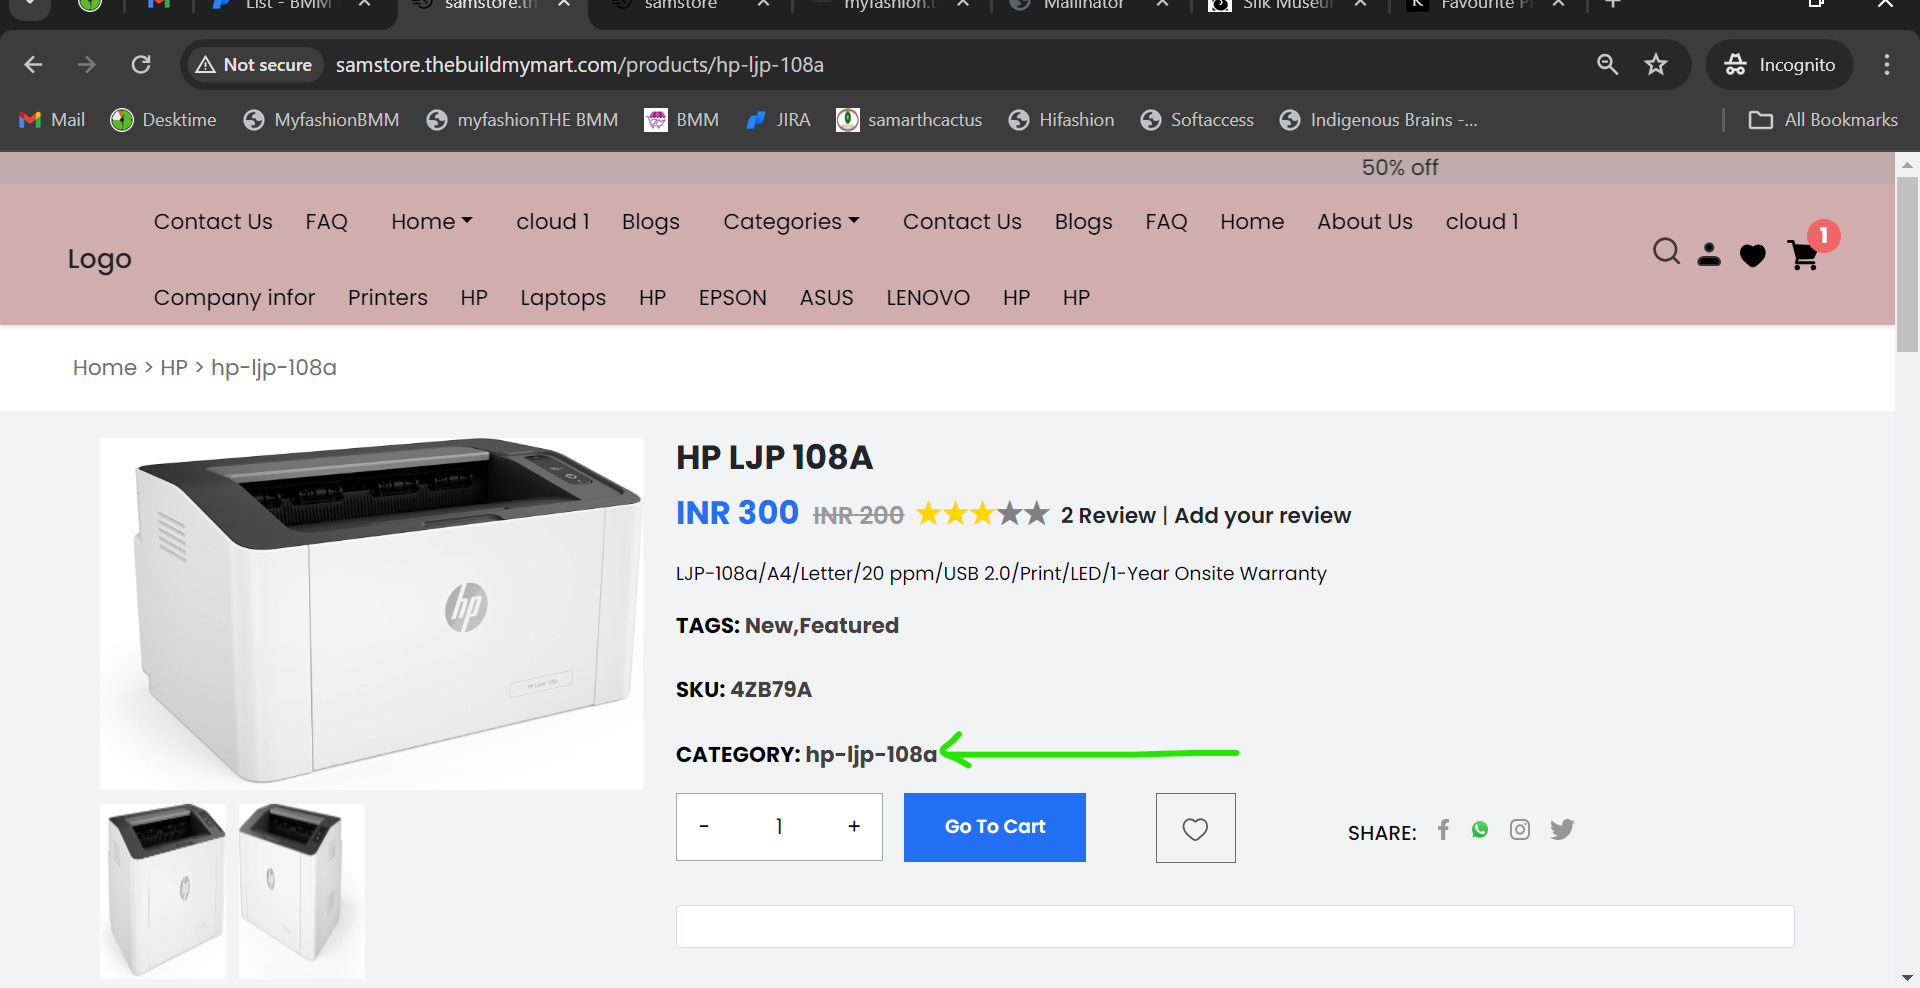Open the Desktime bookmark
The width and height of the screenshot is (1920, 988).
[x=163, y=120]
